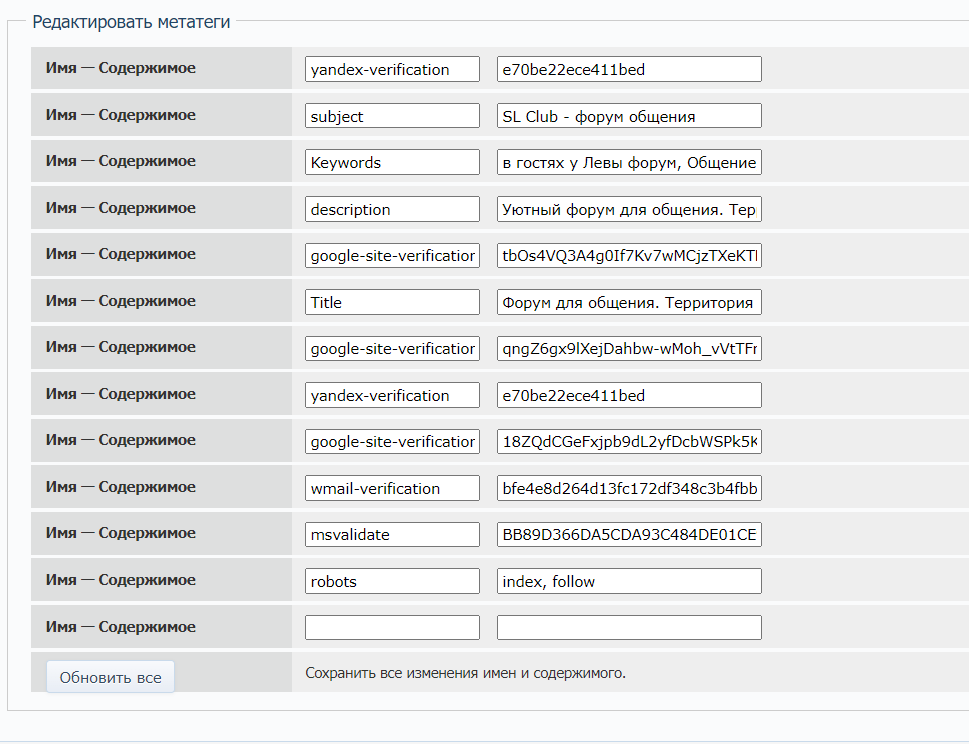Click the empty name field in last row
Screen dimensions: 969x751
(392, 627)
